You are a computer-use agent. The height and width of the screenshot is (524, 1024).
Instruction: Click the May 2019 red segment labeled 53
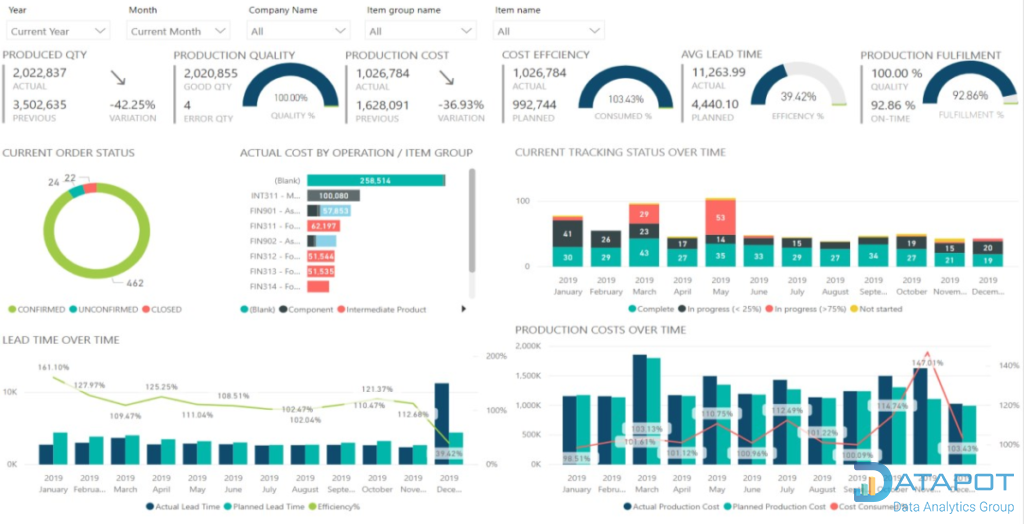[720, 216]
